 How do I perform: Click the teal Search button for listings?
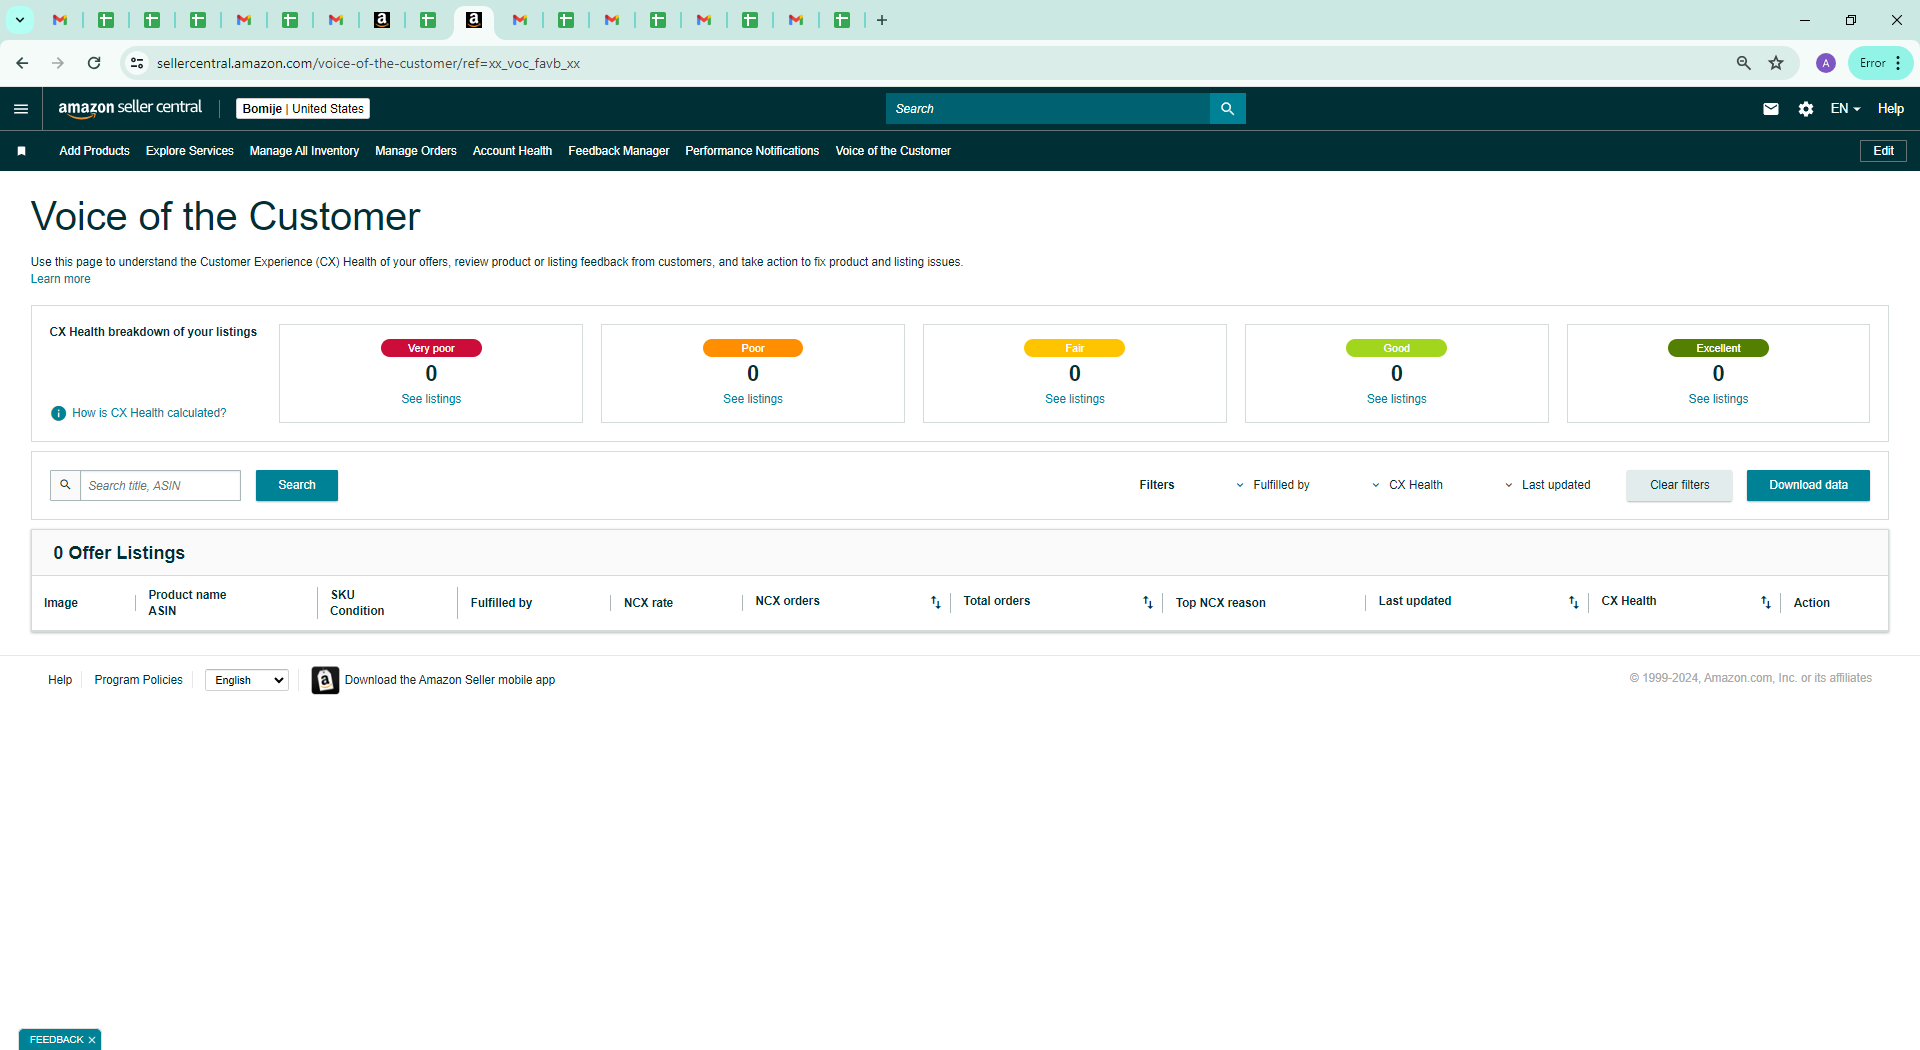point(297,485)
